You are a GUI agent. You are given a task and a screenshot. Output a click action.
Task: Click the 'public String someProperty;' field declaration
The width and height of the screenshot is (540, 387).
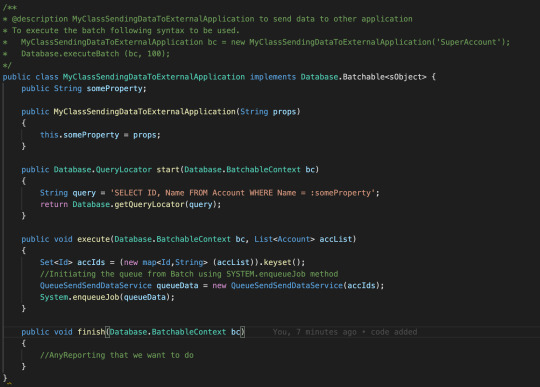pos(84,88)
